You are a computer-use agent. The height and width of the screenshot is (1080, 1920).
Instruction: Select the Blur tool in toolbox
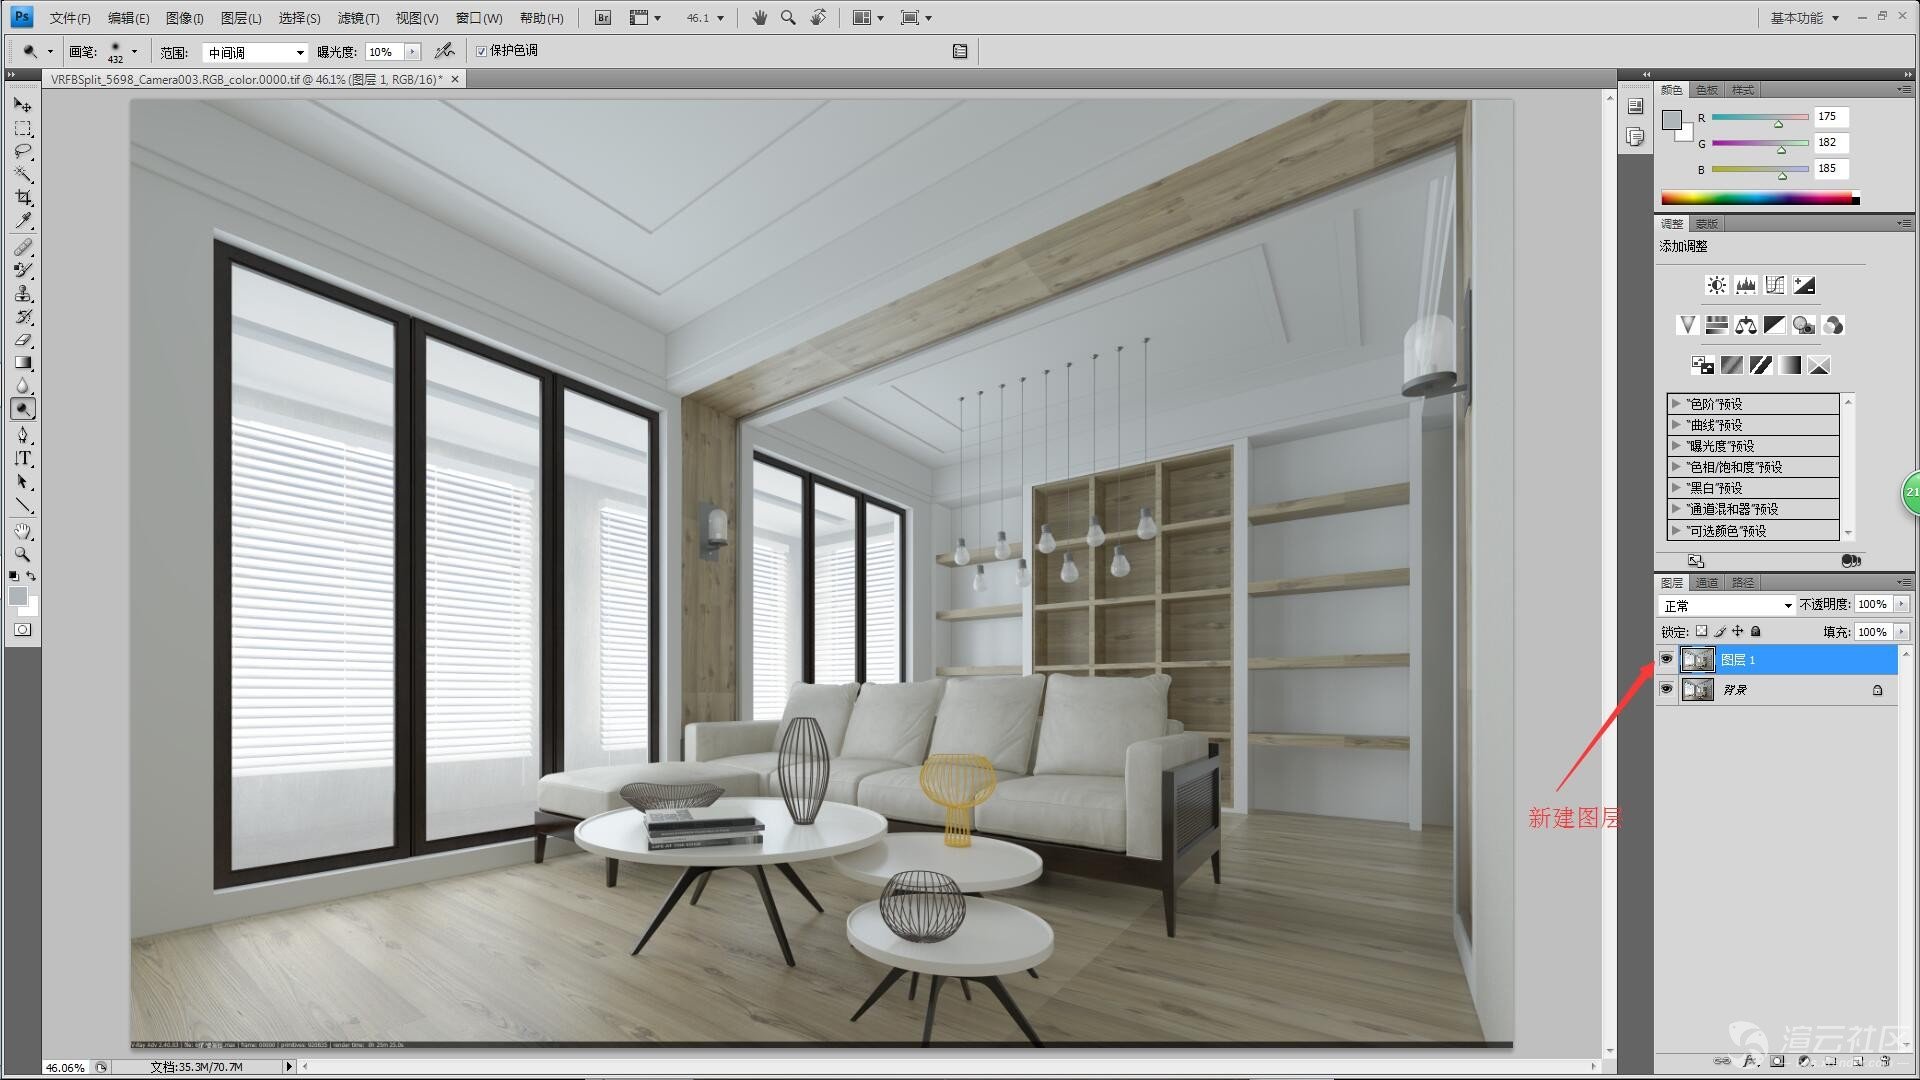tap(23, 386)
